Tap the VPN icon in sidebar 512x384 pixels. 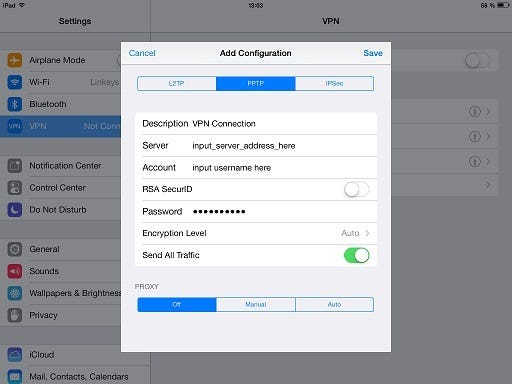(x=15, y=126)
